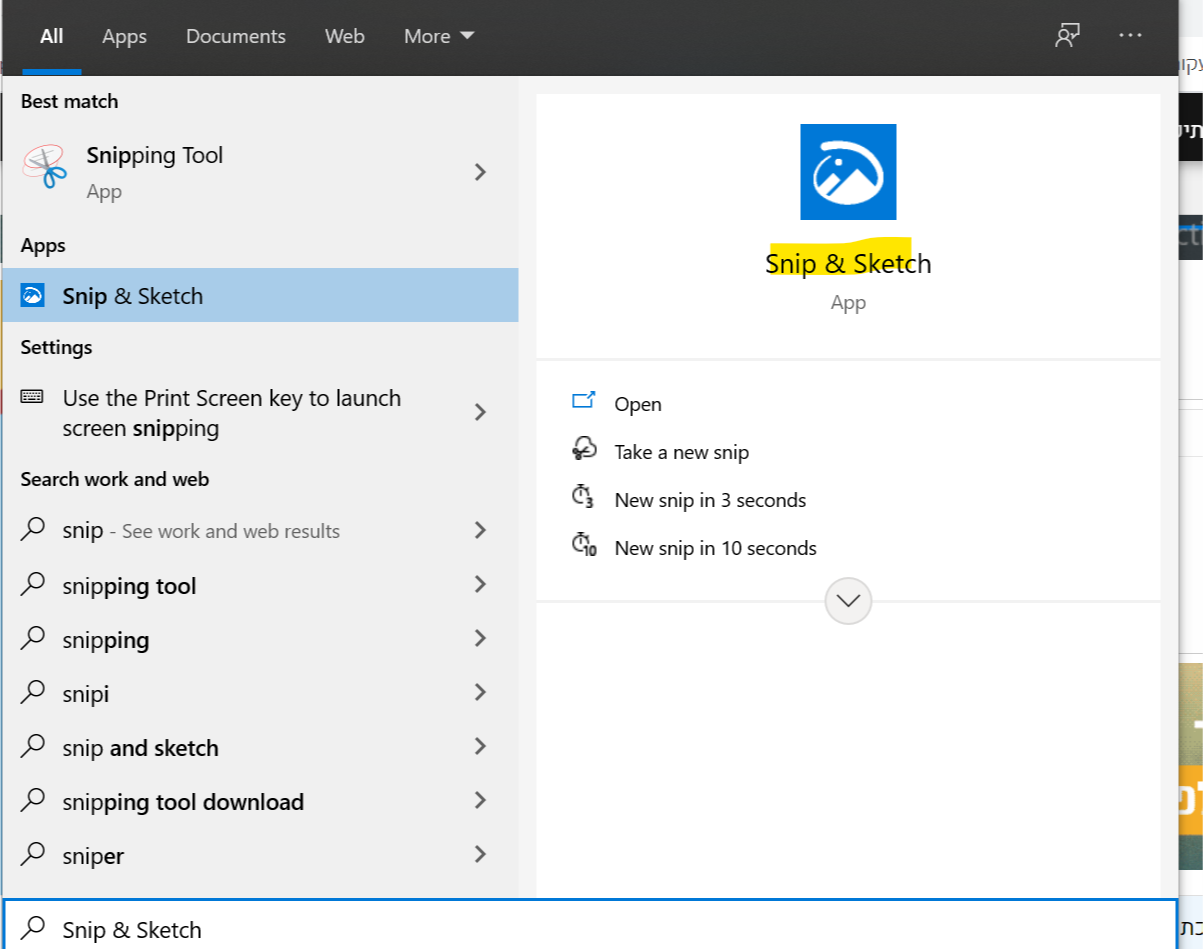Click the feedback icon in top bar
The image size is (1203, 949).
click(x=1067, y=36)
